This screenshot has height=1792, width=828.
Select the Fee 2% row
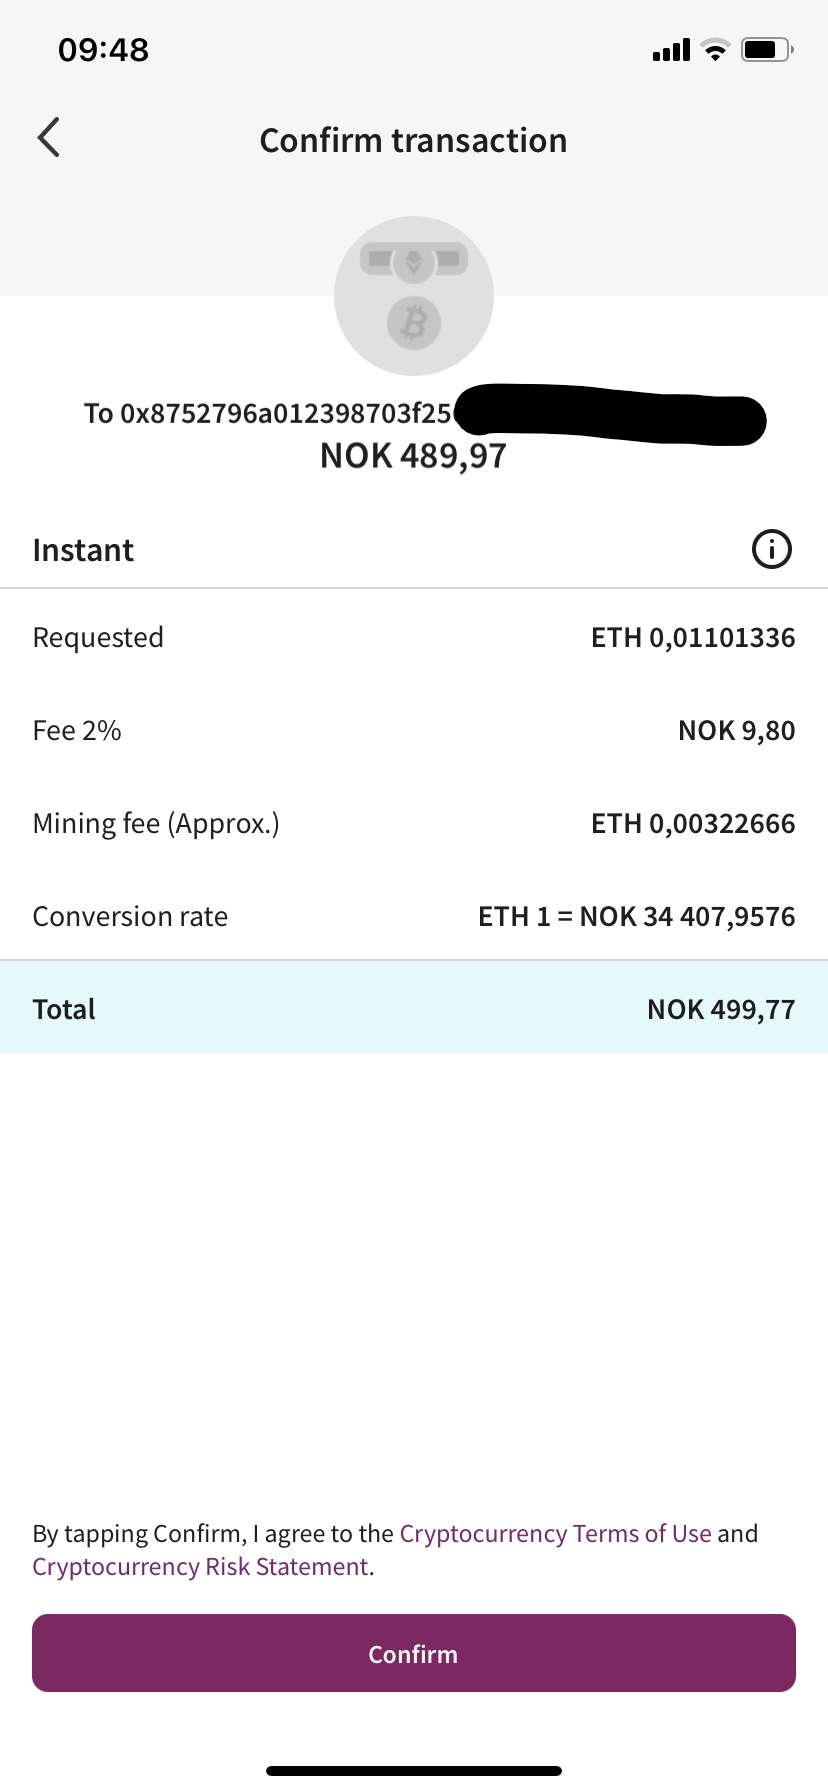coord(413,731)
